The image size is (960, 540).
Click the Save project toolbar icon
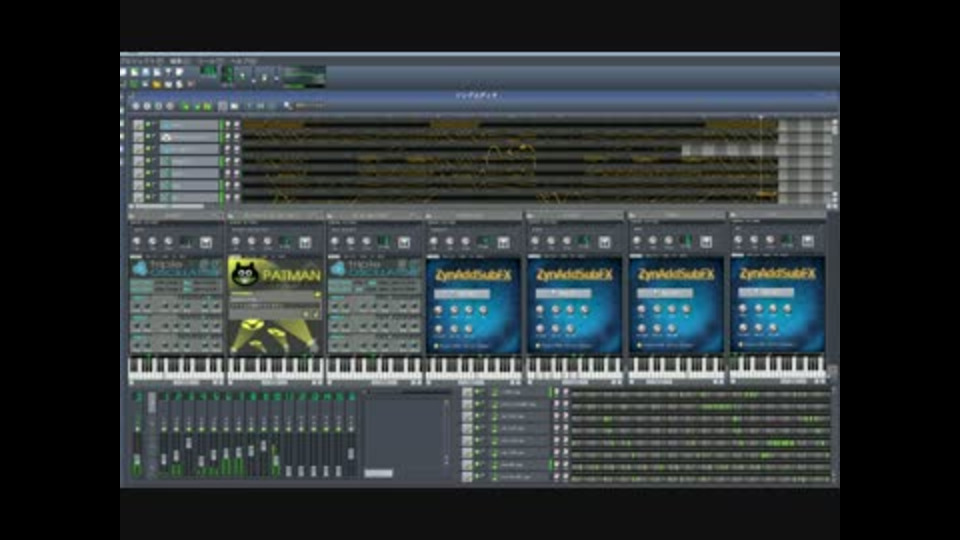tap(168, 72)
